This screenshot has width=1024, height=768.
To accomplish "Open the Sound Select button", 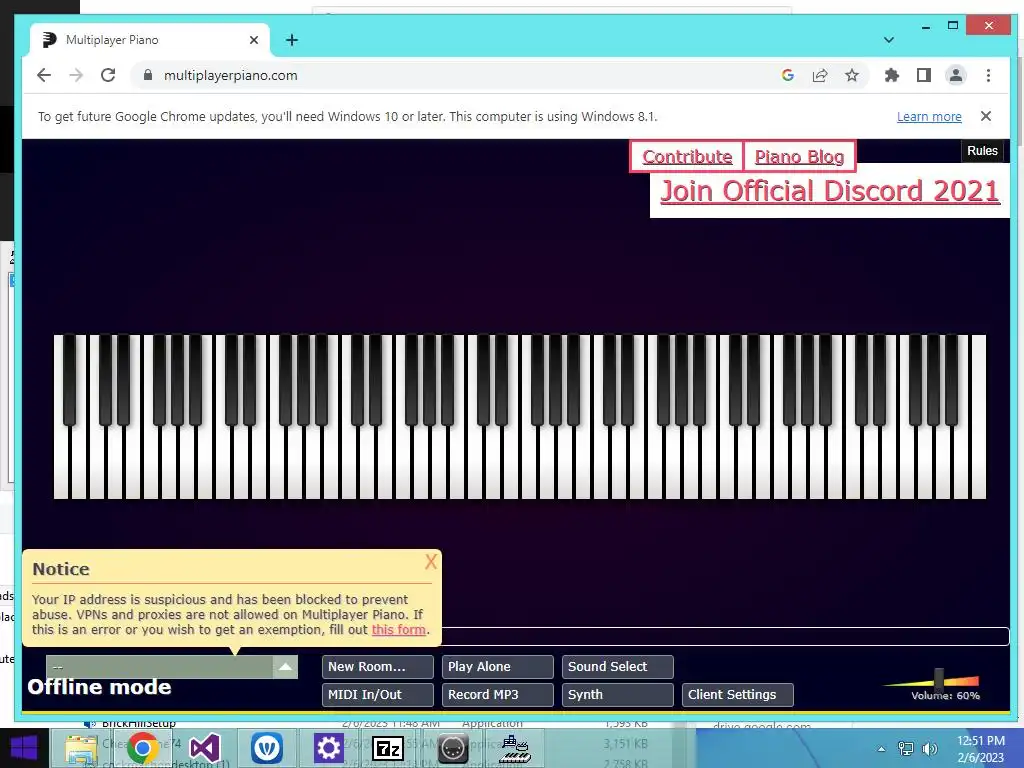I will (617, 667).
